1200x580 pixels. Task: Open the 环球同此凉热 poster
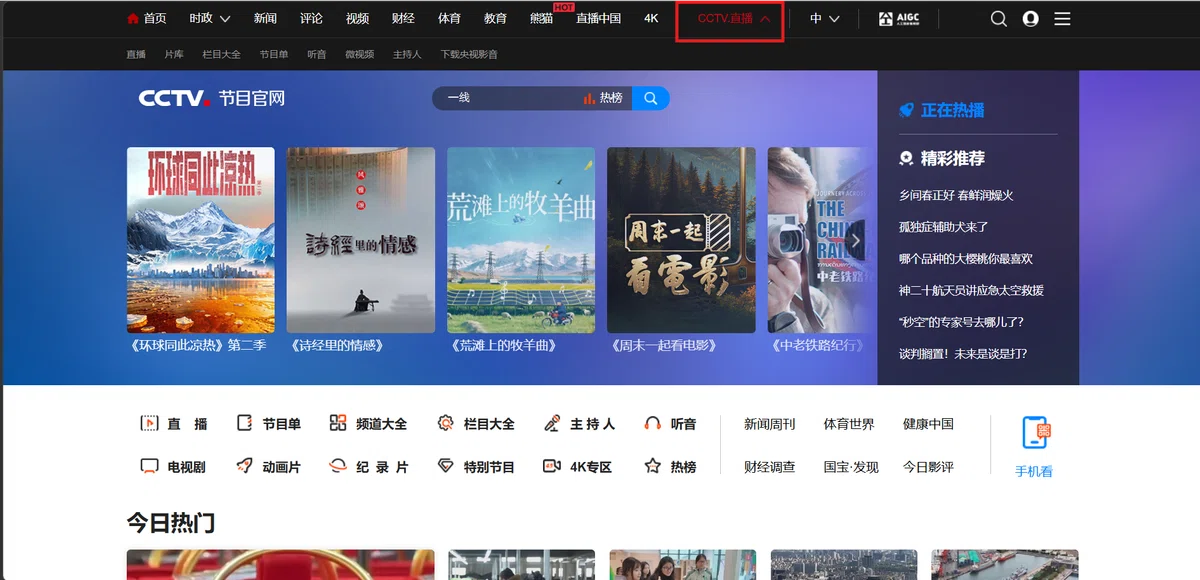click(201, 240)
